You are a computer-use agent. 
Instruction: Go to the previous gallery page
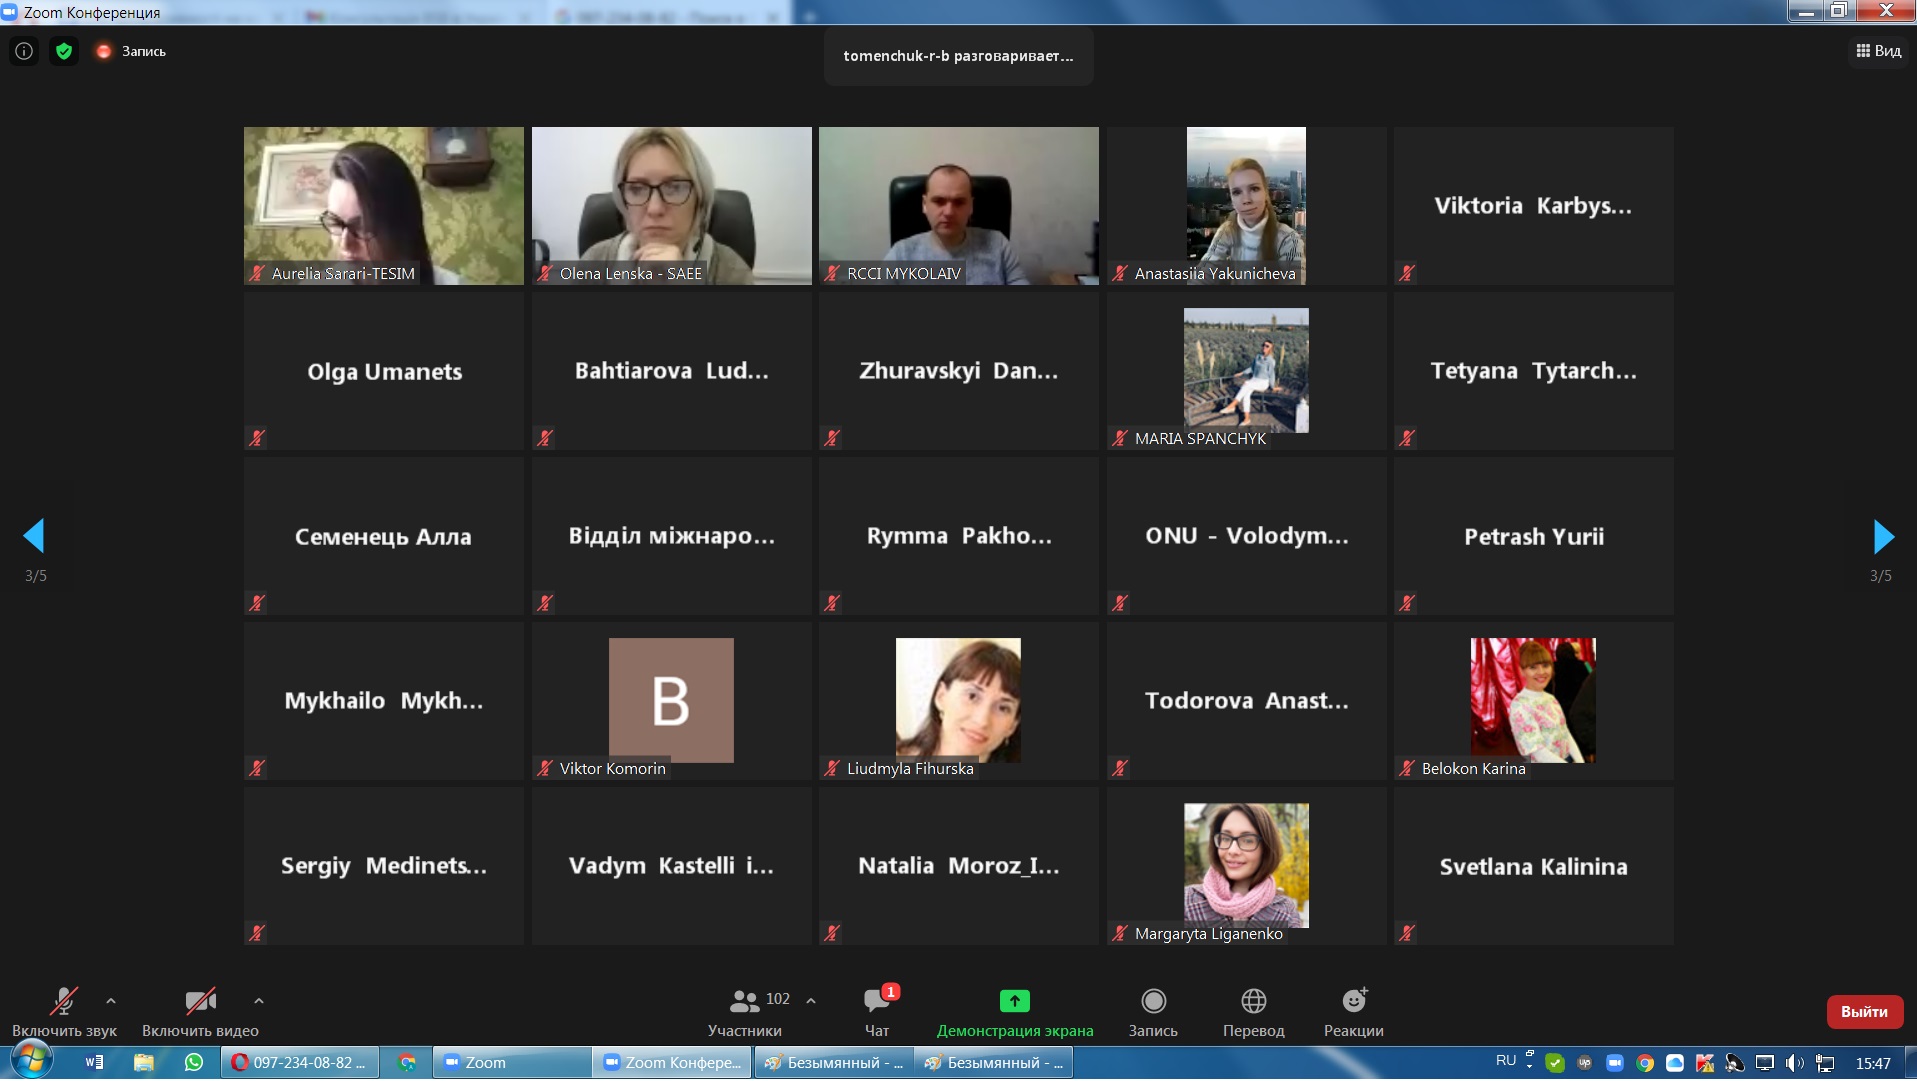click(34, 536)
